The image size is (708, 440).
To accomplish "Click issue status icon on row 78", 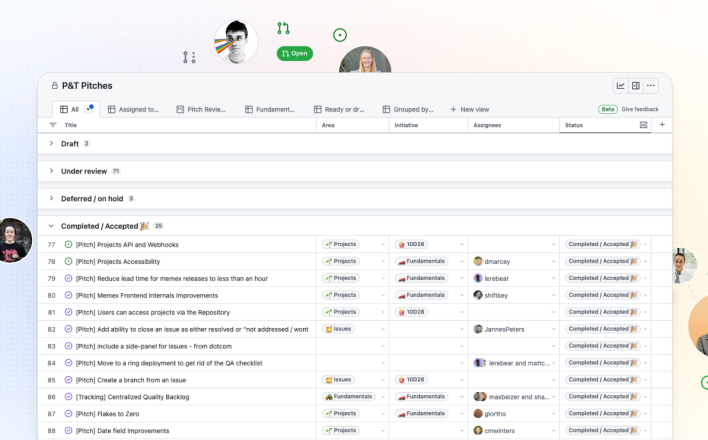I will pos(68,261).
